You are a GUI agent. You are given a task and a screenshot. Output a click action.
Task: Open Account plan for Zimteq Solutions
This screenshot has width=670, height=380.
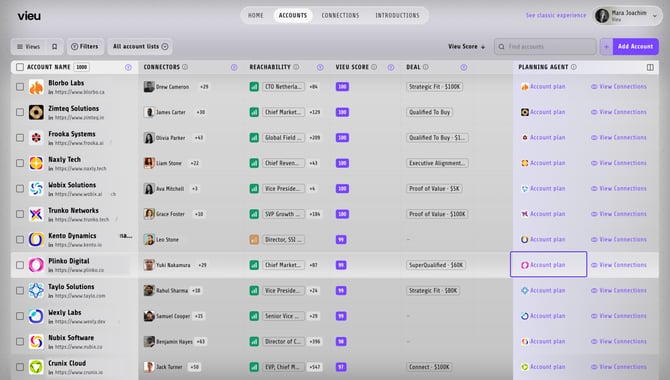[544, 112]
